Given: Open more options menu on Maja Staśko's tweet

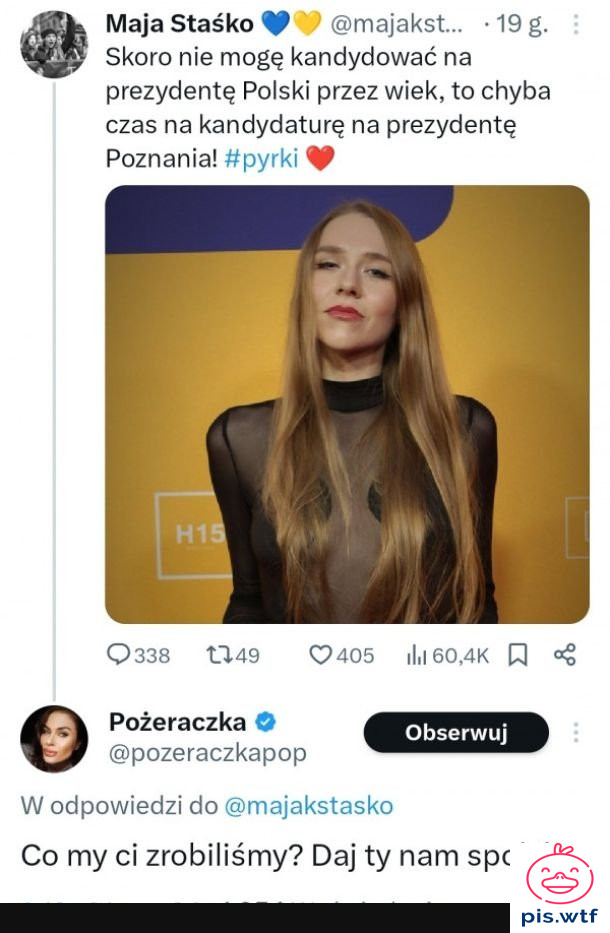Looking at the screenshot, I should point(574,26).
